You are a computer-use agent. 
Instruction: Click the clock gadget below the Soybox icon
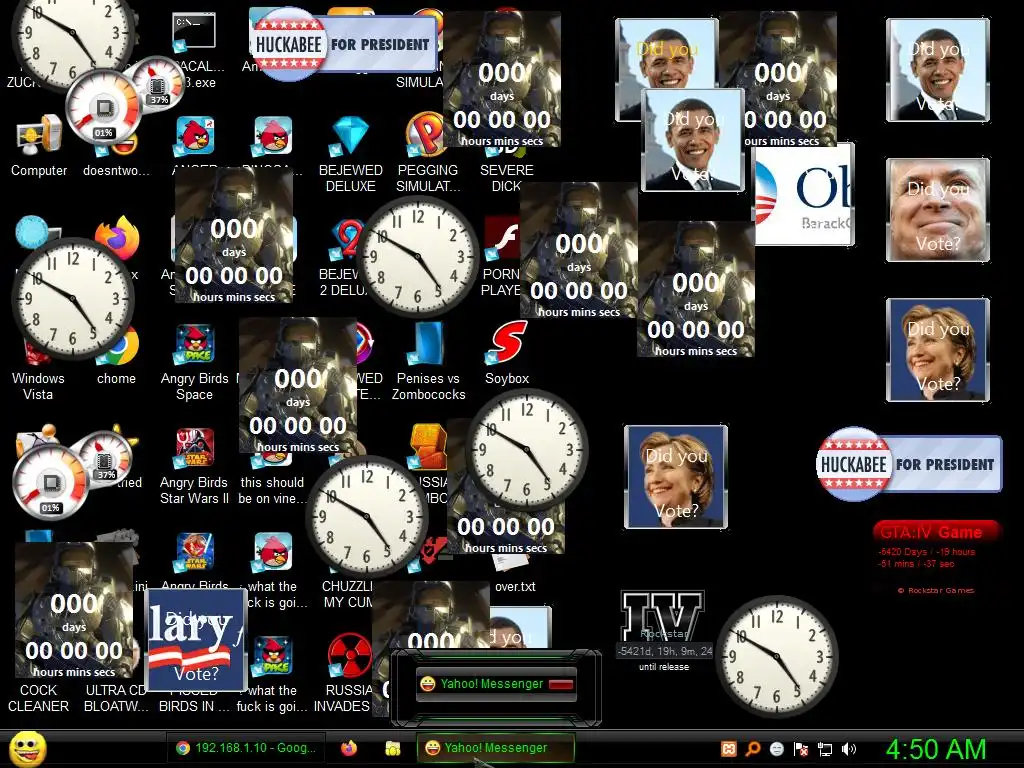pyautogui.click(x=528, y=450)
